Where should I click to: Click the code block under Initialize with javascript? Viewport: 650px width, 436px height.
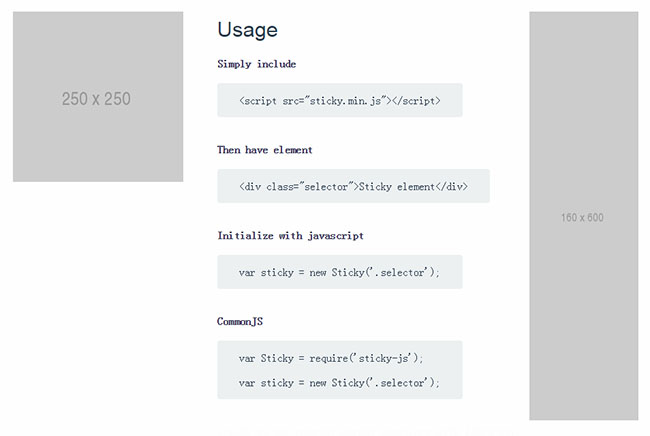pyautogui.click(x=340, y=272)
